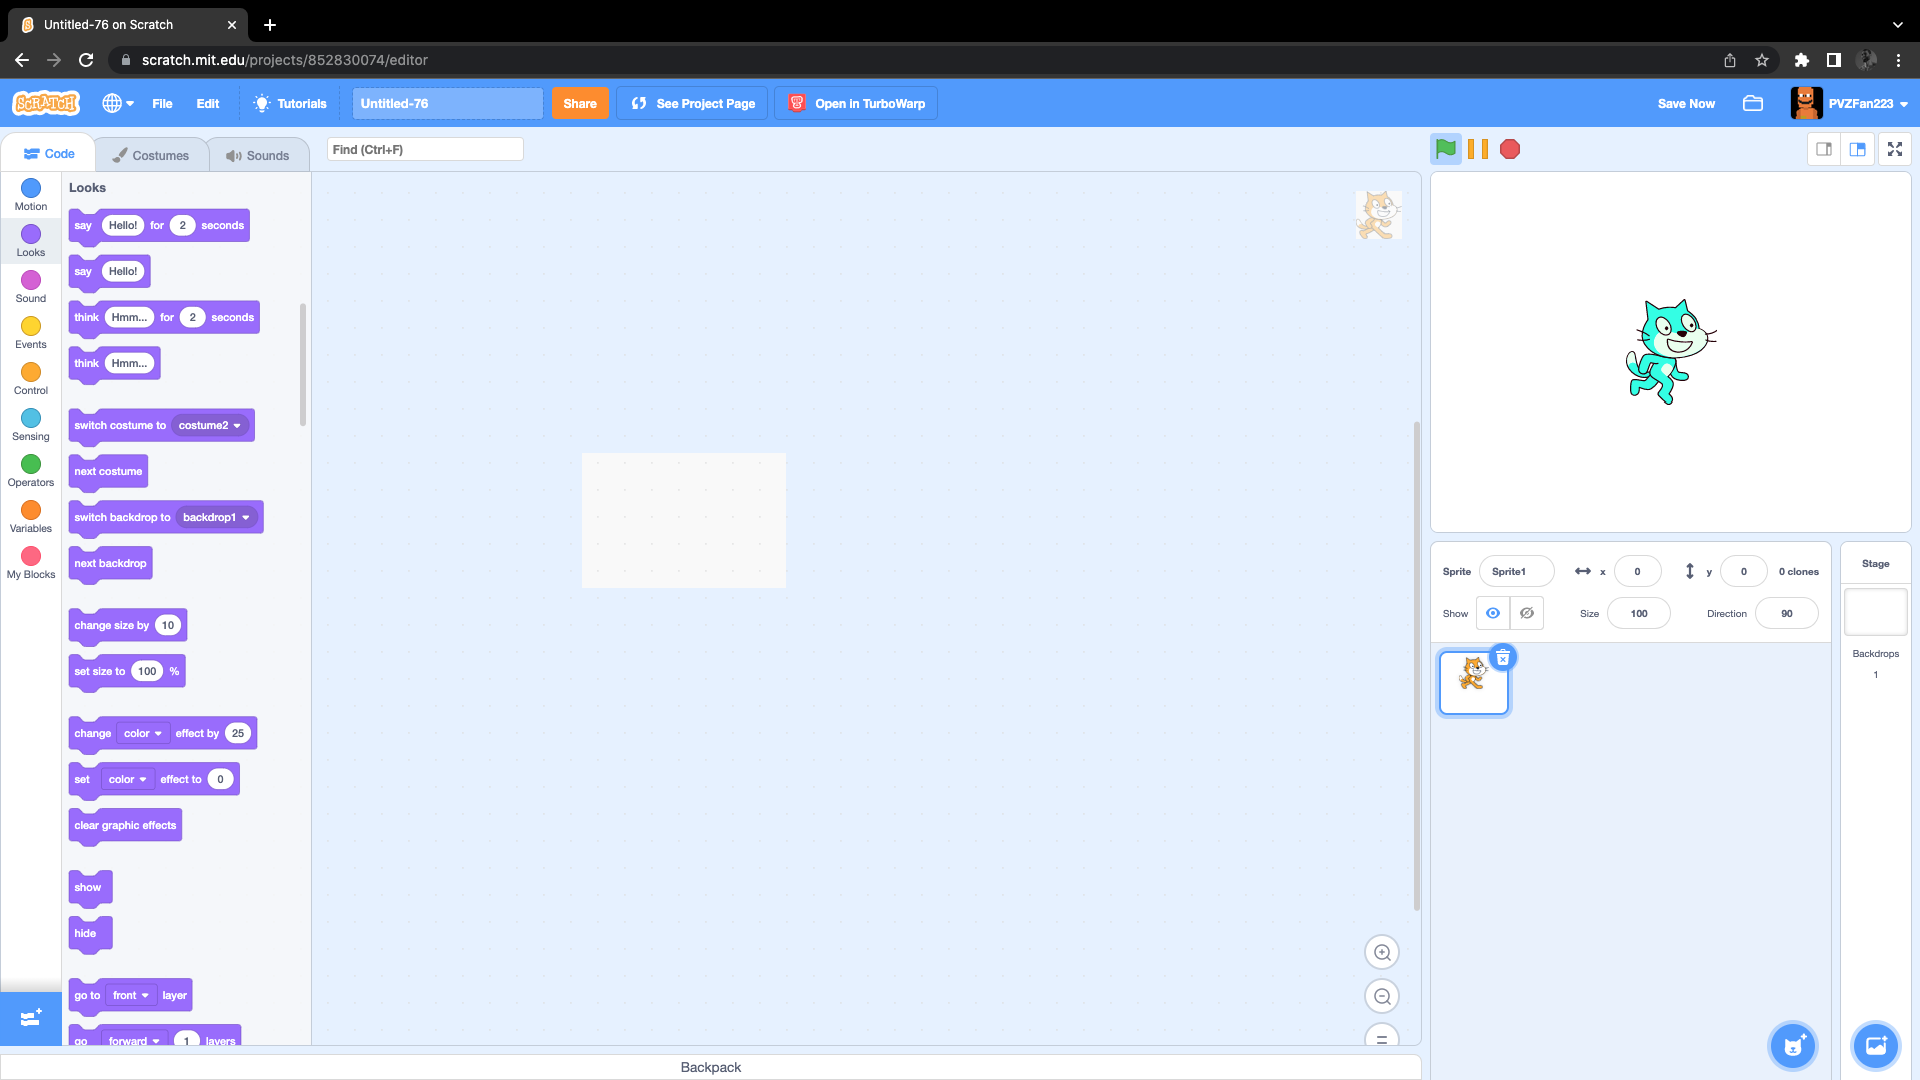Hide the sprite with the crossed-eye icon
Screen dimensions: 1920x1080
coord(1527,613)
